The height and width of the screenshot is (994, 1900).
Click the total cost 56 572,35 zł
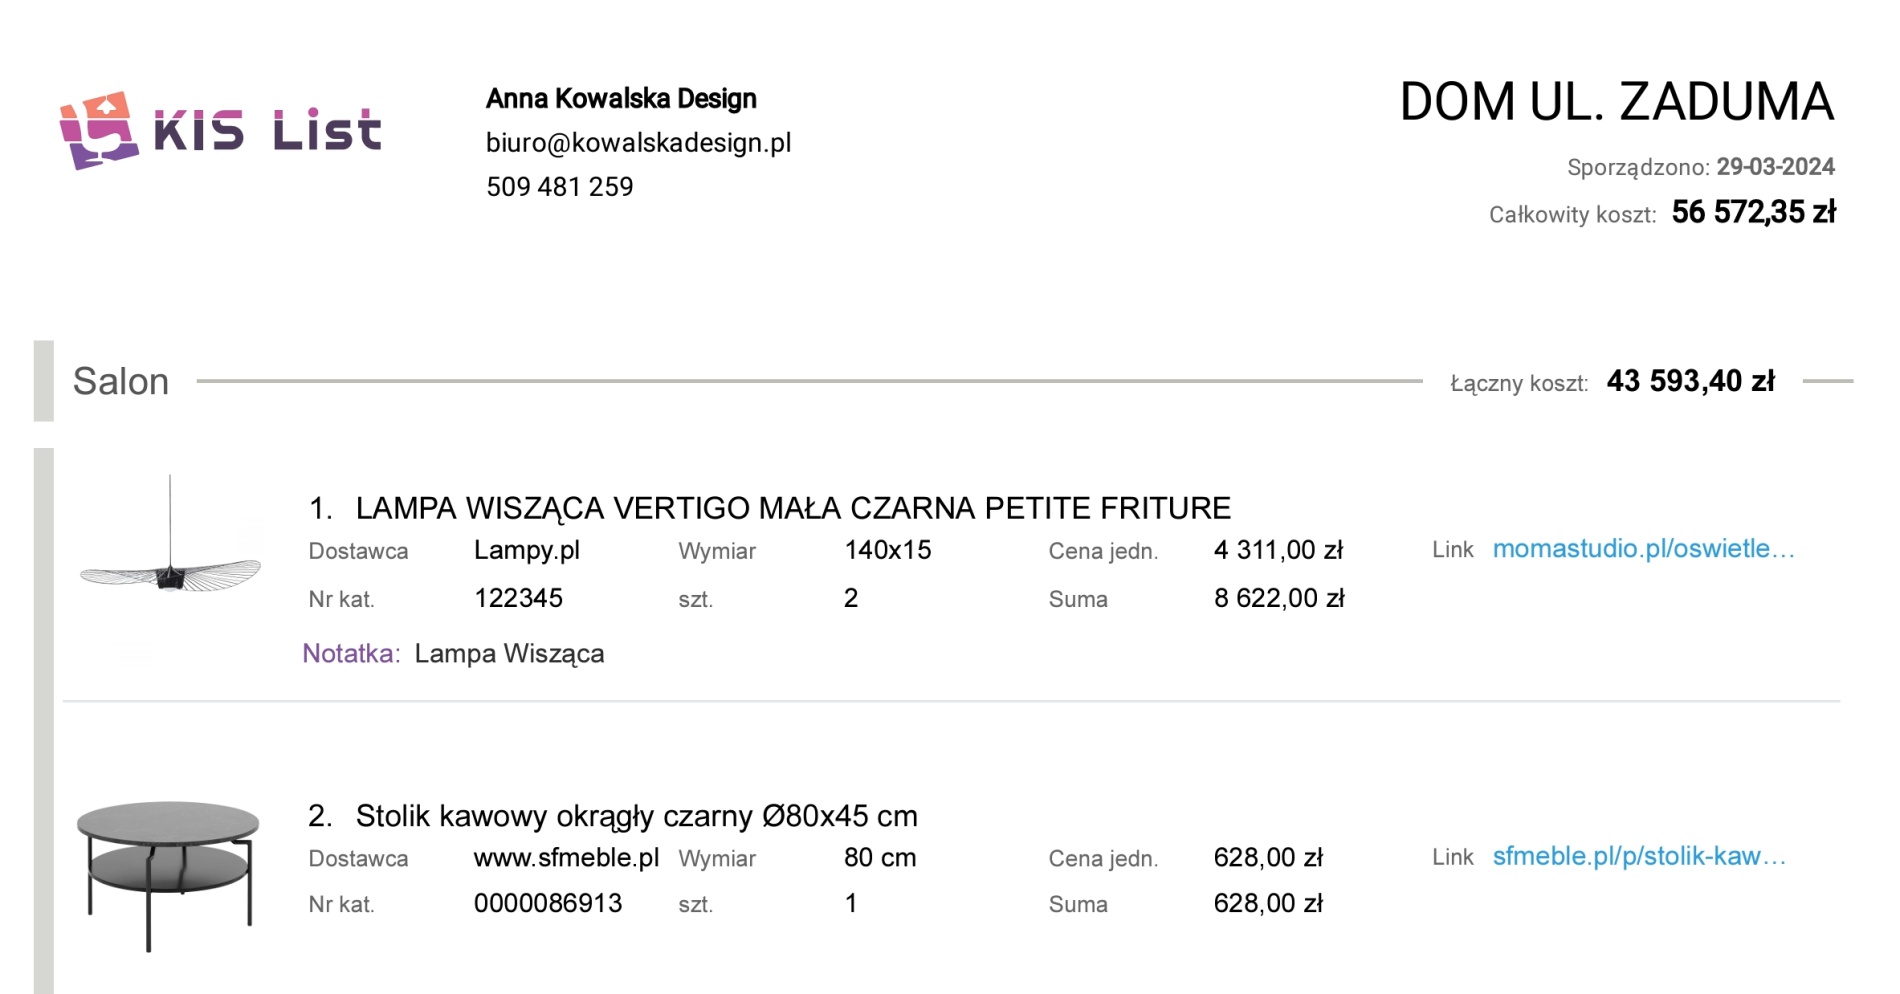(x=1753, y=212)
